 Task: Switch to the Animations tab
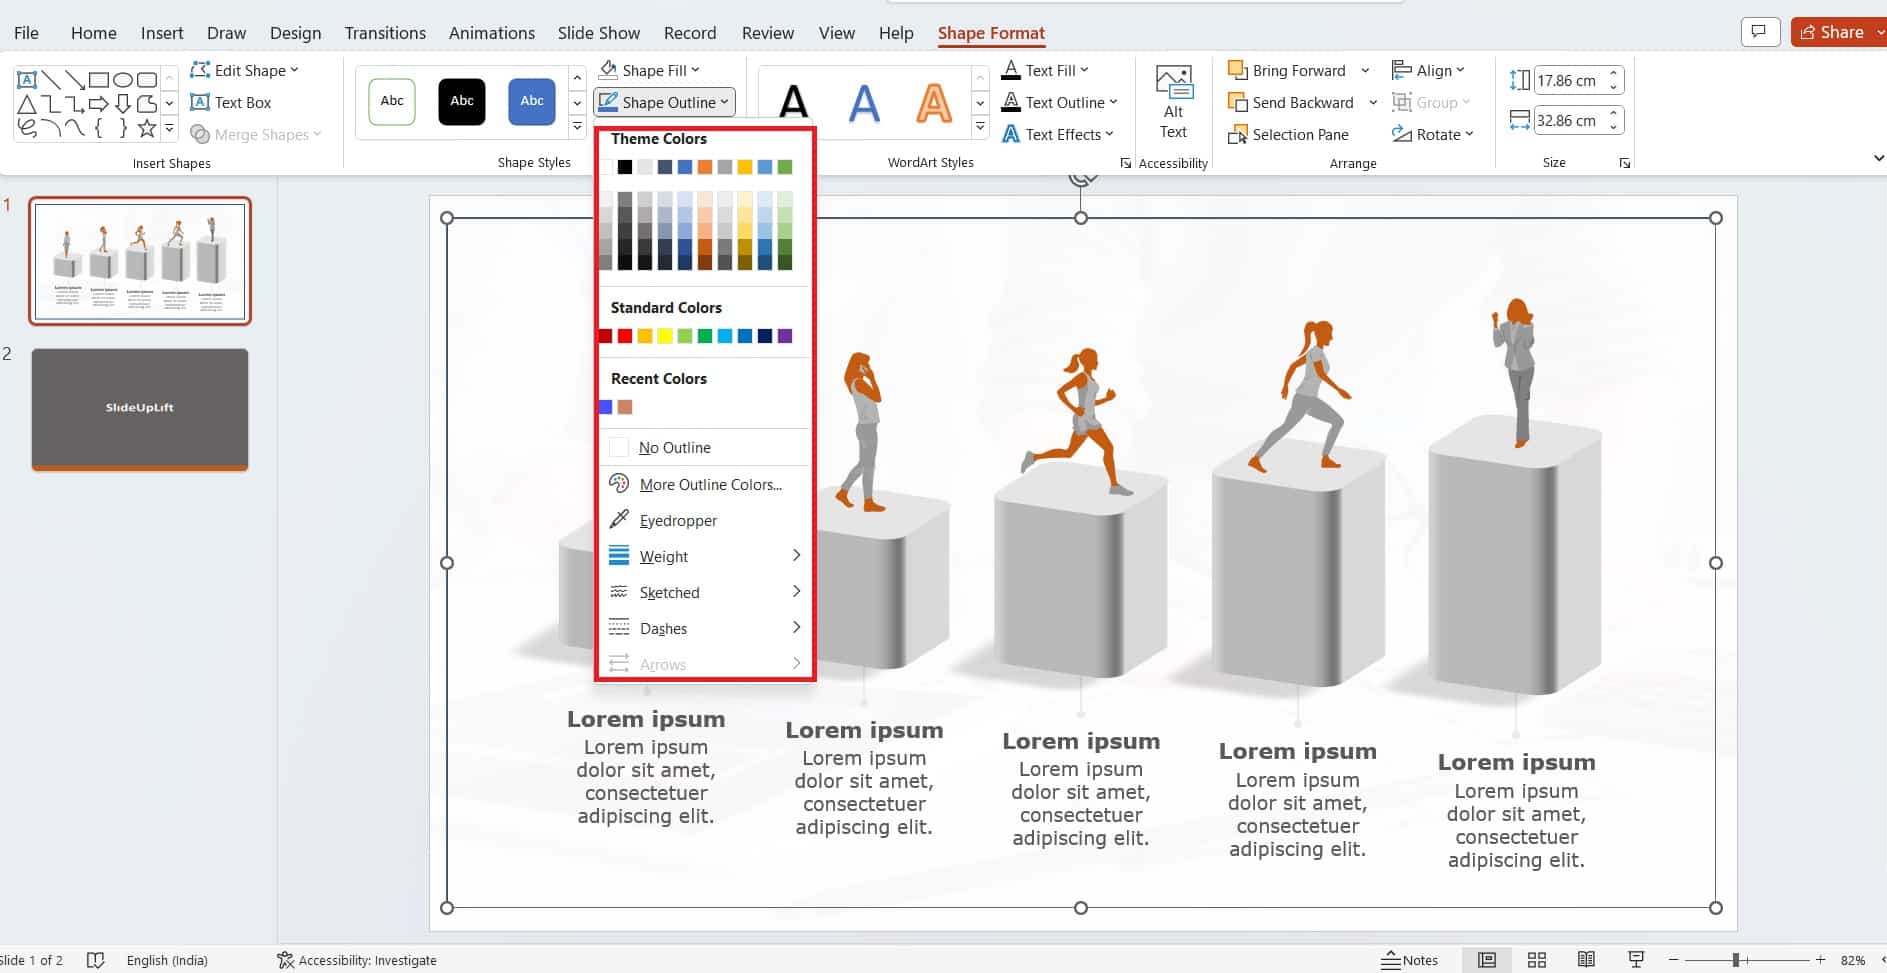click(x=491, y=32)
